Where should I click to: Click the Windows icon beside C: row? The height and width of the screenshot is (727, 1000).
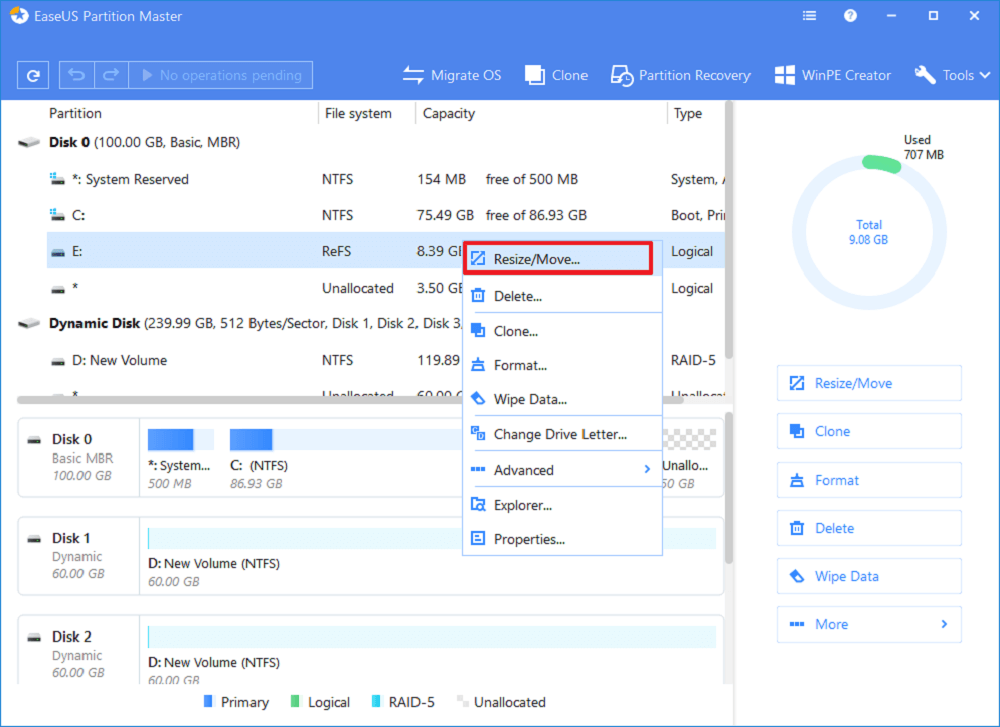[x=57, y=215]
